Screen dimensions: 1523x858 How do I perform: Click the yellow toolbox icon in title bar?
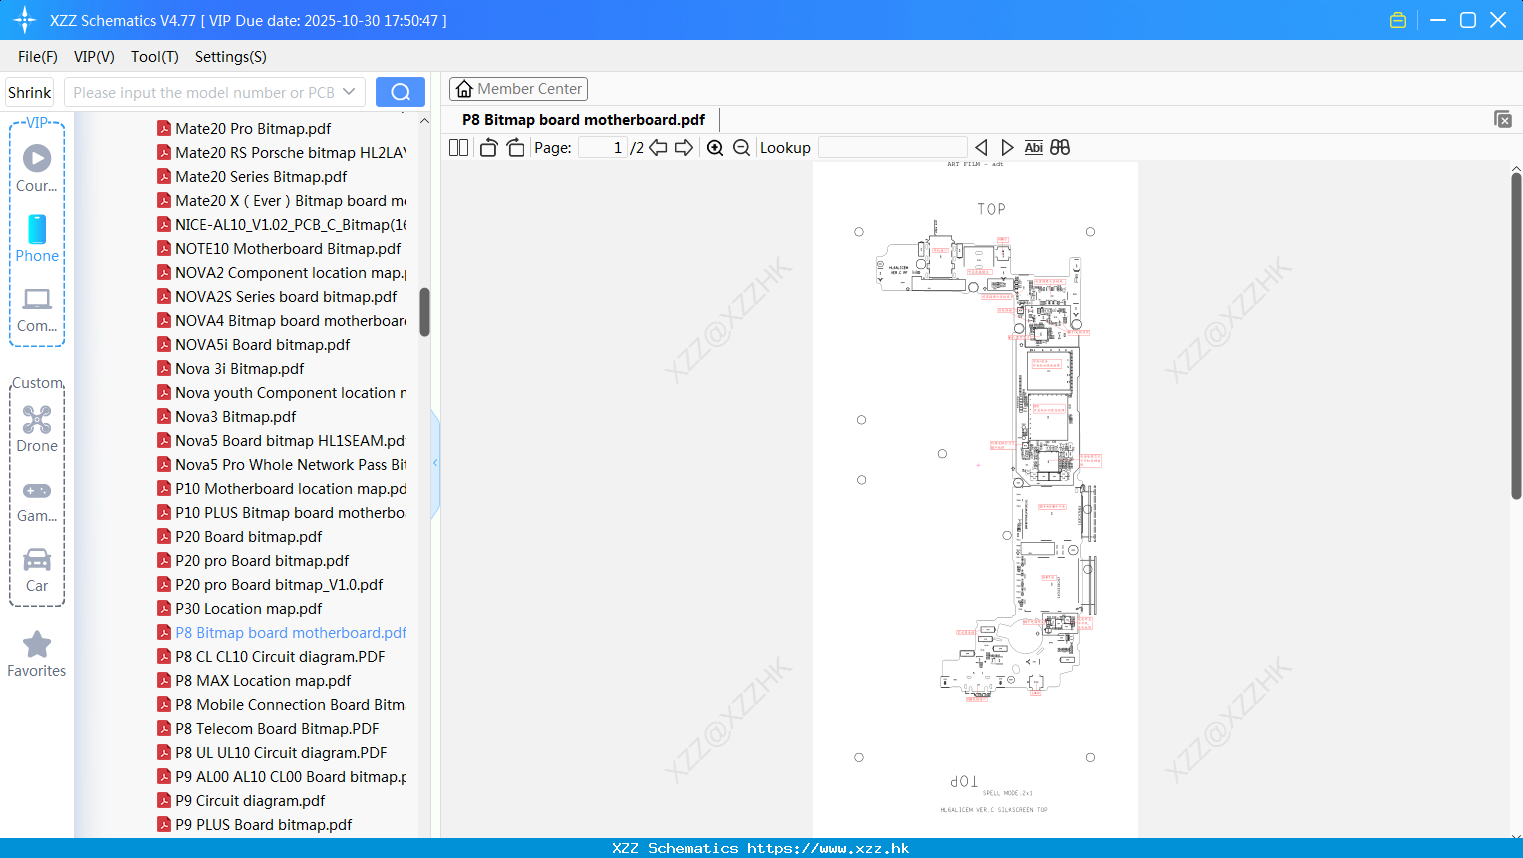(1398, 20)
